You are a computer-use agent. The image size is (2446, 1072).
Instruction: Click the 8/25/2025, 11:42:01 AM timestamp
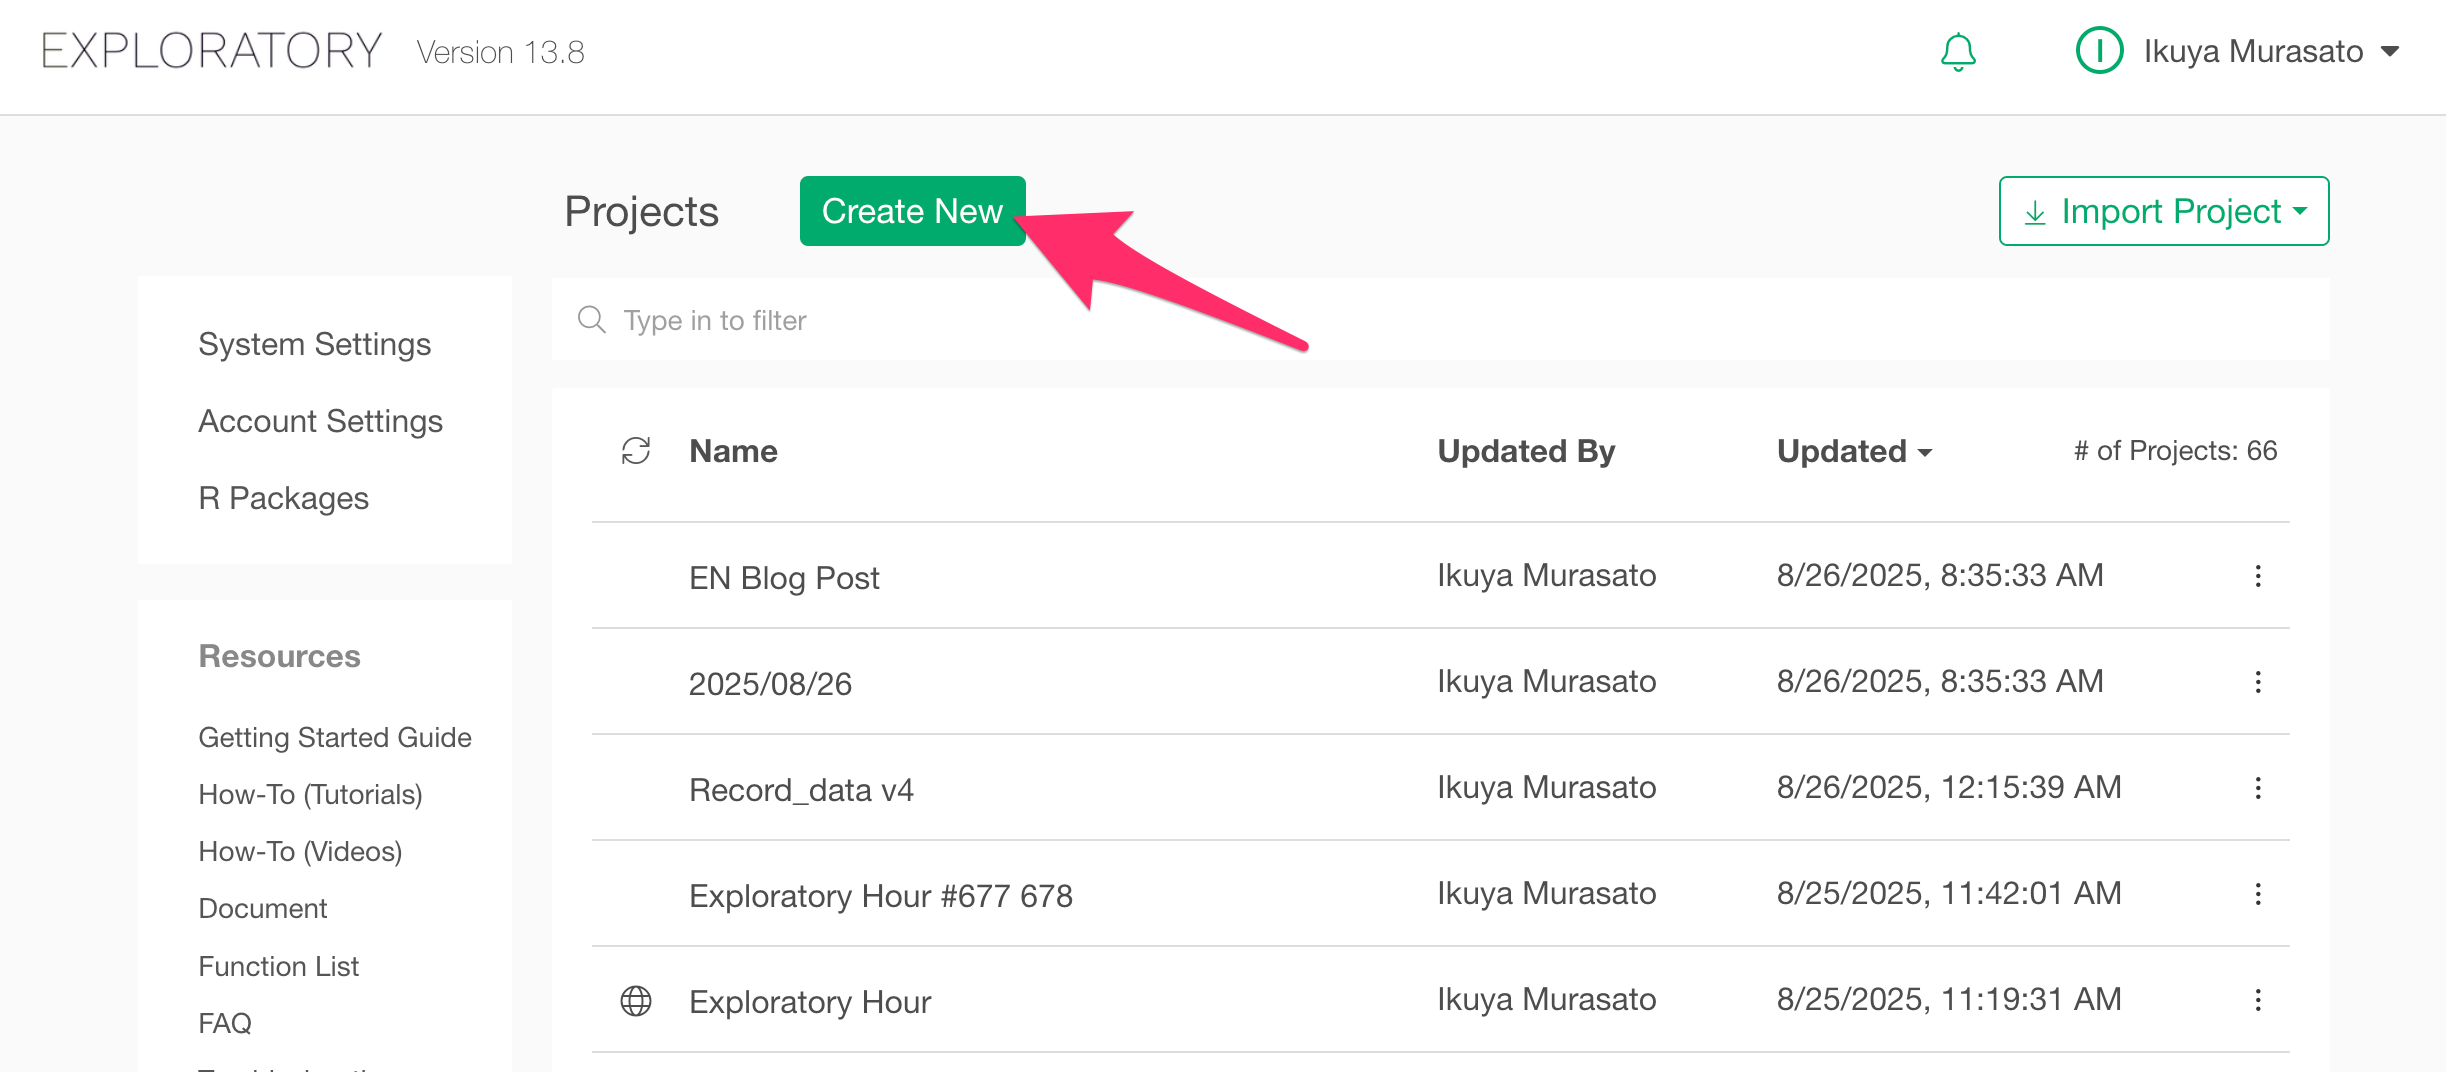pyautogui.click(x=1948, y=893)
